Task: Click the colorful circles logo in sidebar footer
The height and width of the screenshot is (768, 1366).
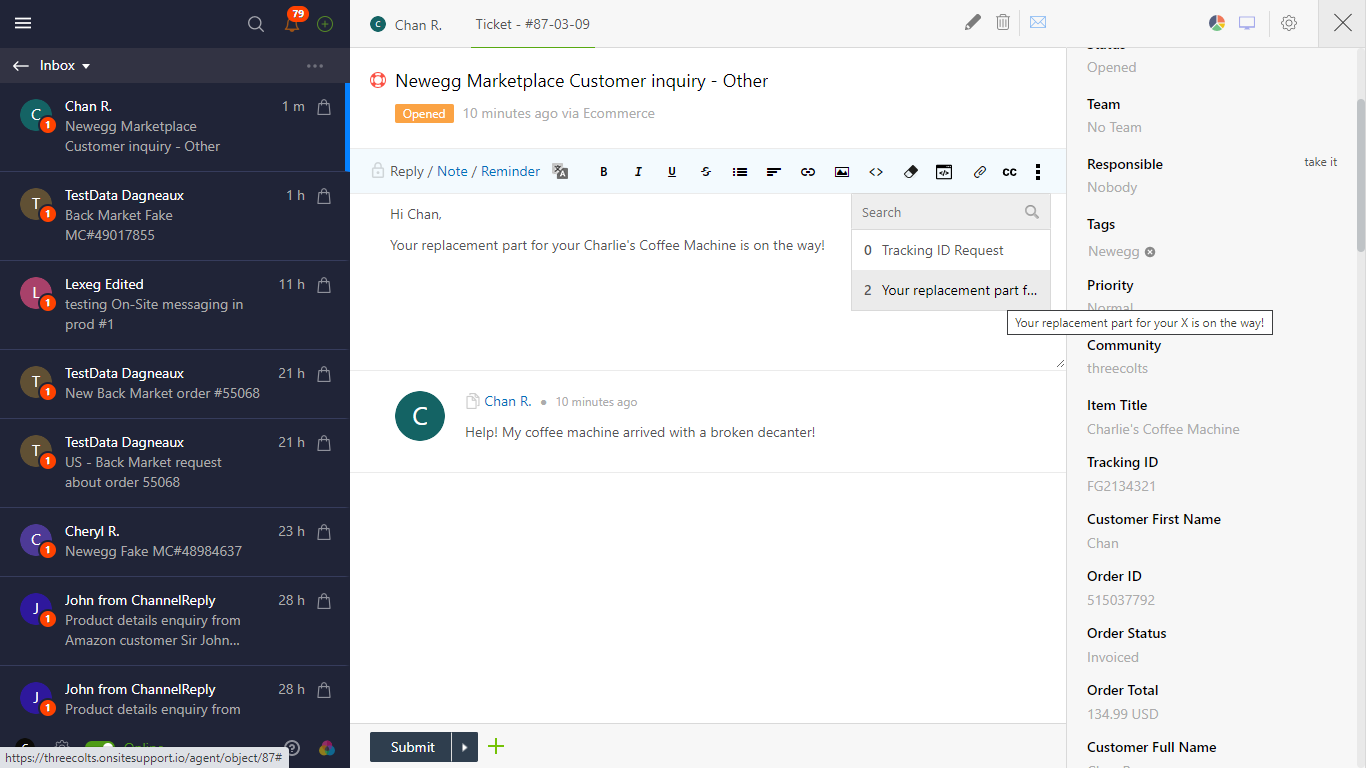Action: [x=326, y=747]
